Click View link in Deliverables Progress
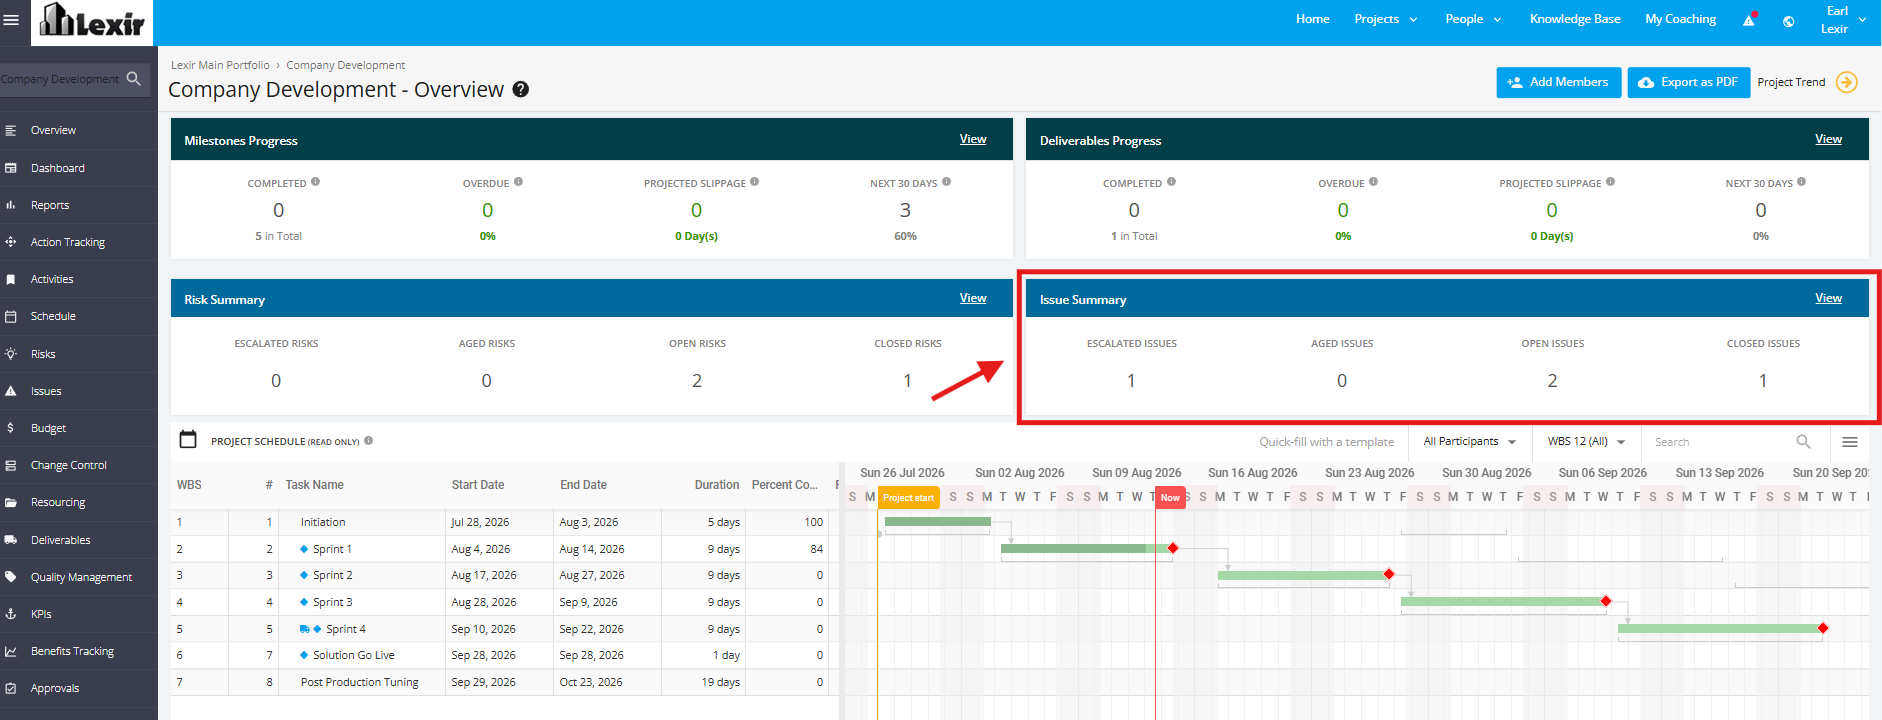Image resolution: width=1882 pixels, height=720 pixels. coord(1828,139)
